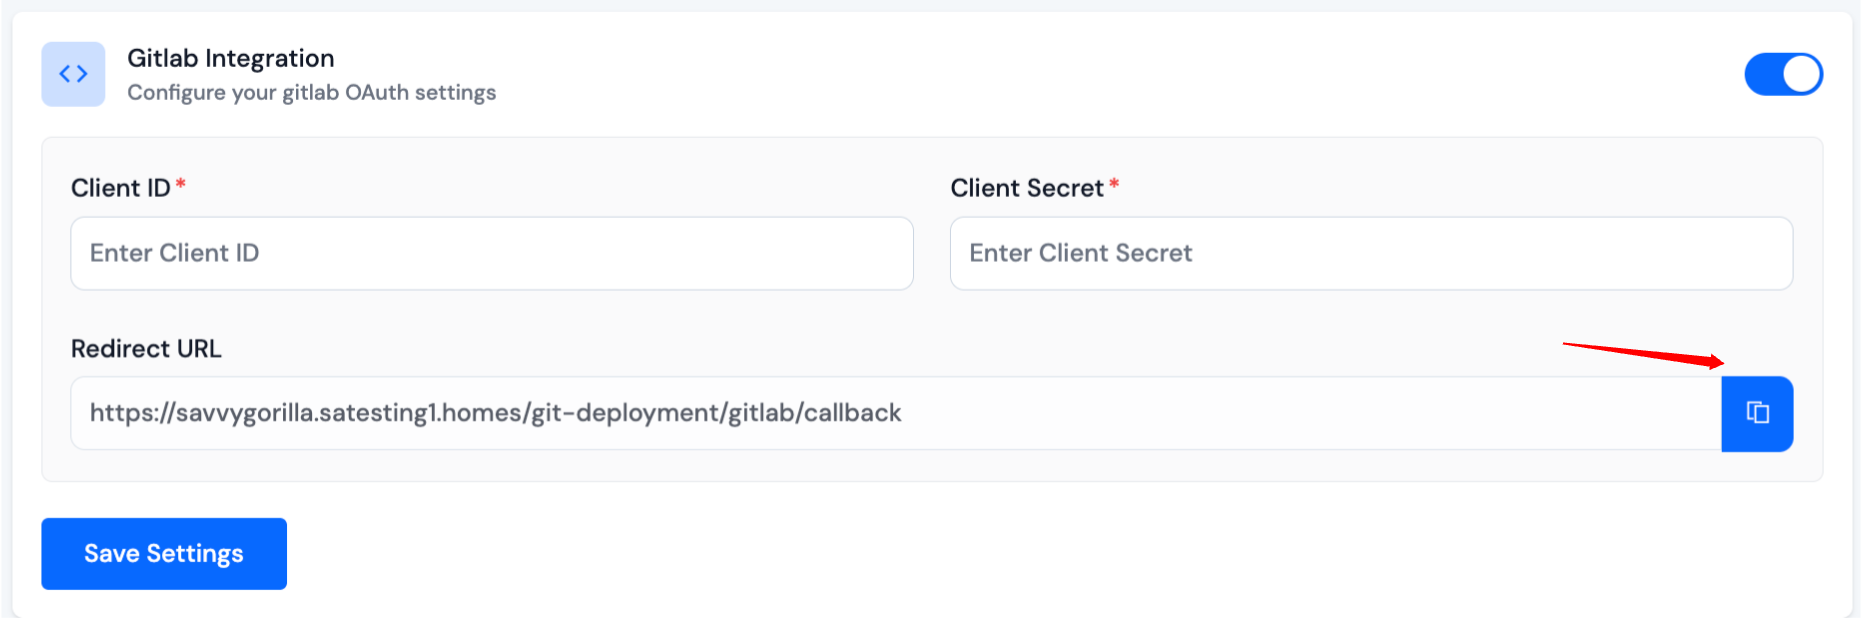Disable the Gitlab Integration toggle
The image size is (1862, 618).
click(x=1784, y=73)
